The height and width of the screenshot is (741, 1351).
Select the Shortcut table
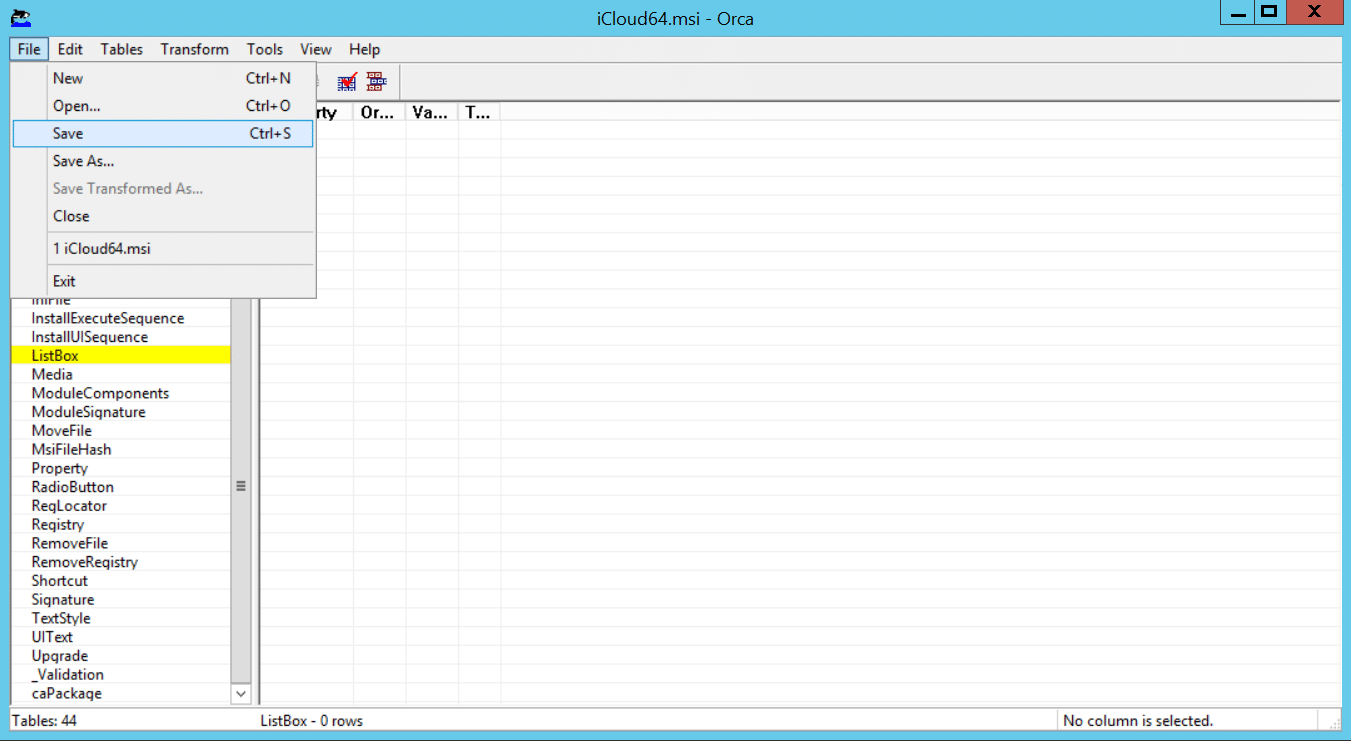120,581
